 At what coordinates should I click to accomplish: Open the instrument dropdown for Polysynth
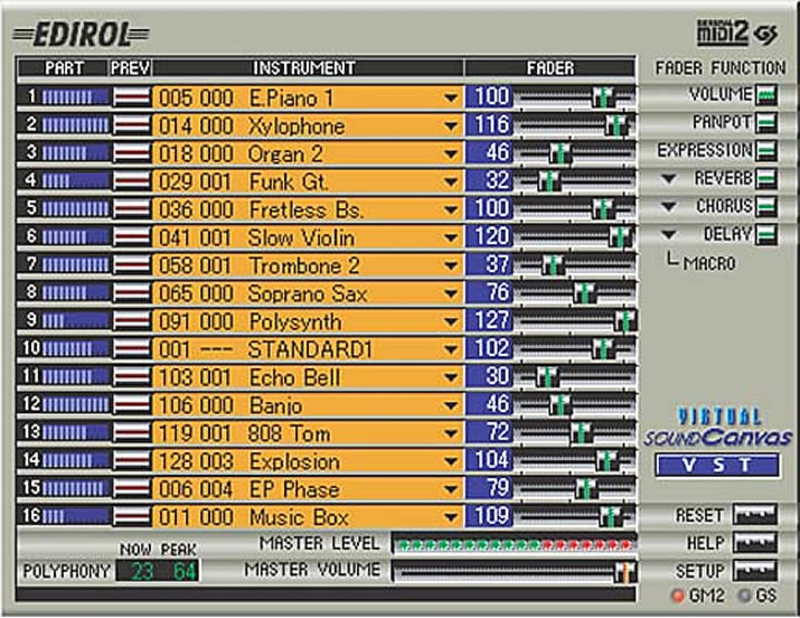pyautogui.click(x=450, y=323)
